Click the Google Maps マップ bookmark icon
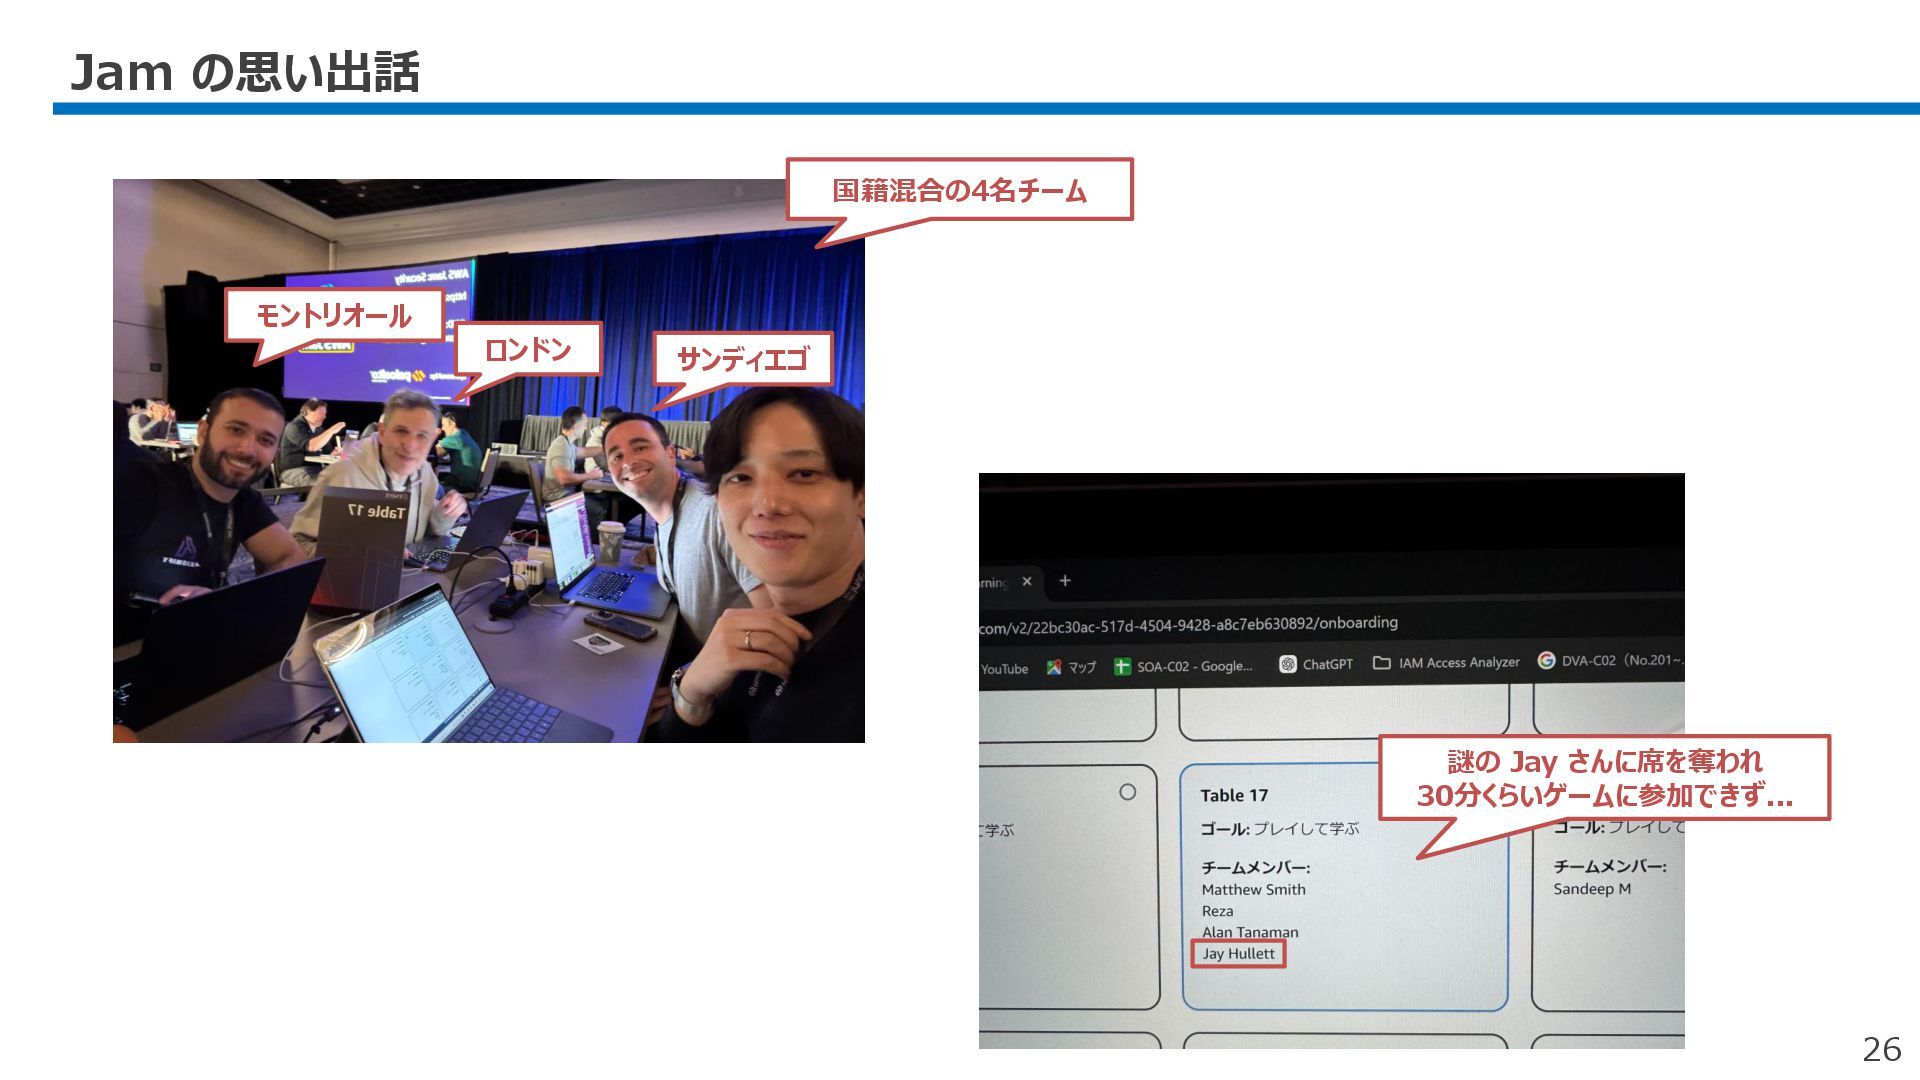Viewport: 1920px width, 1080px height. point(1054,667)
